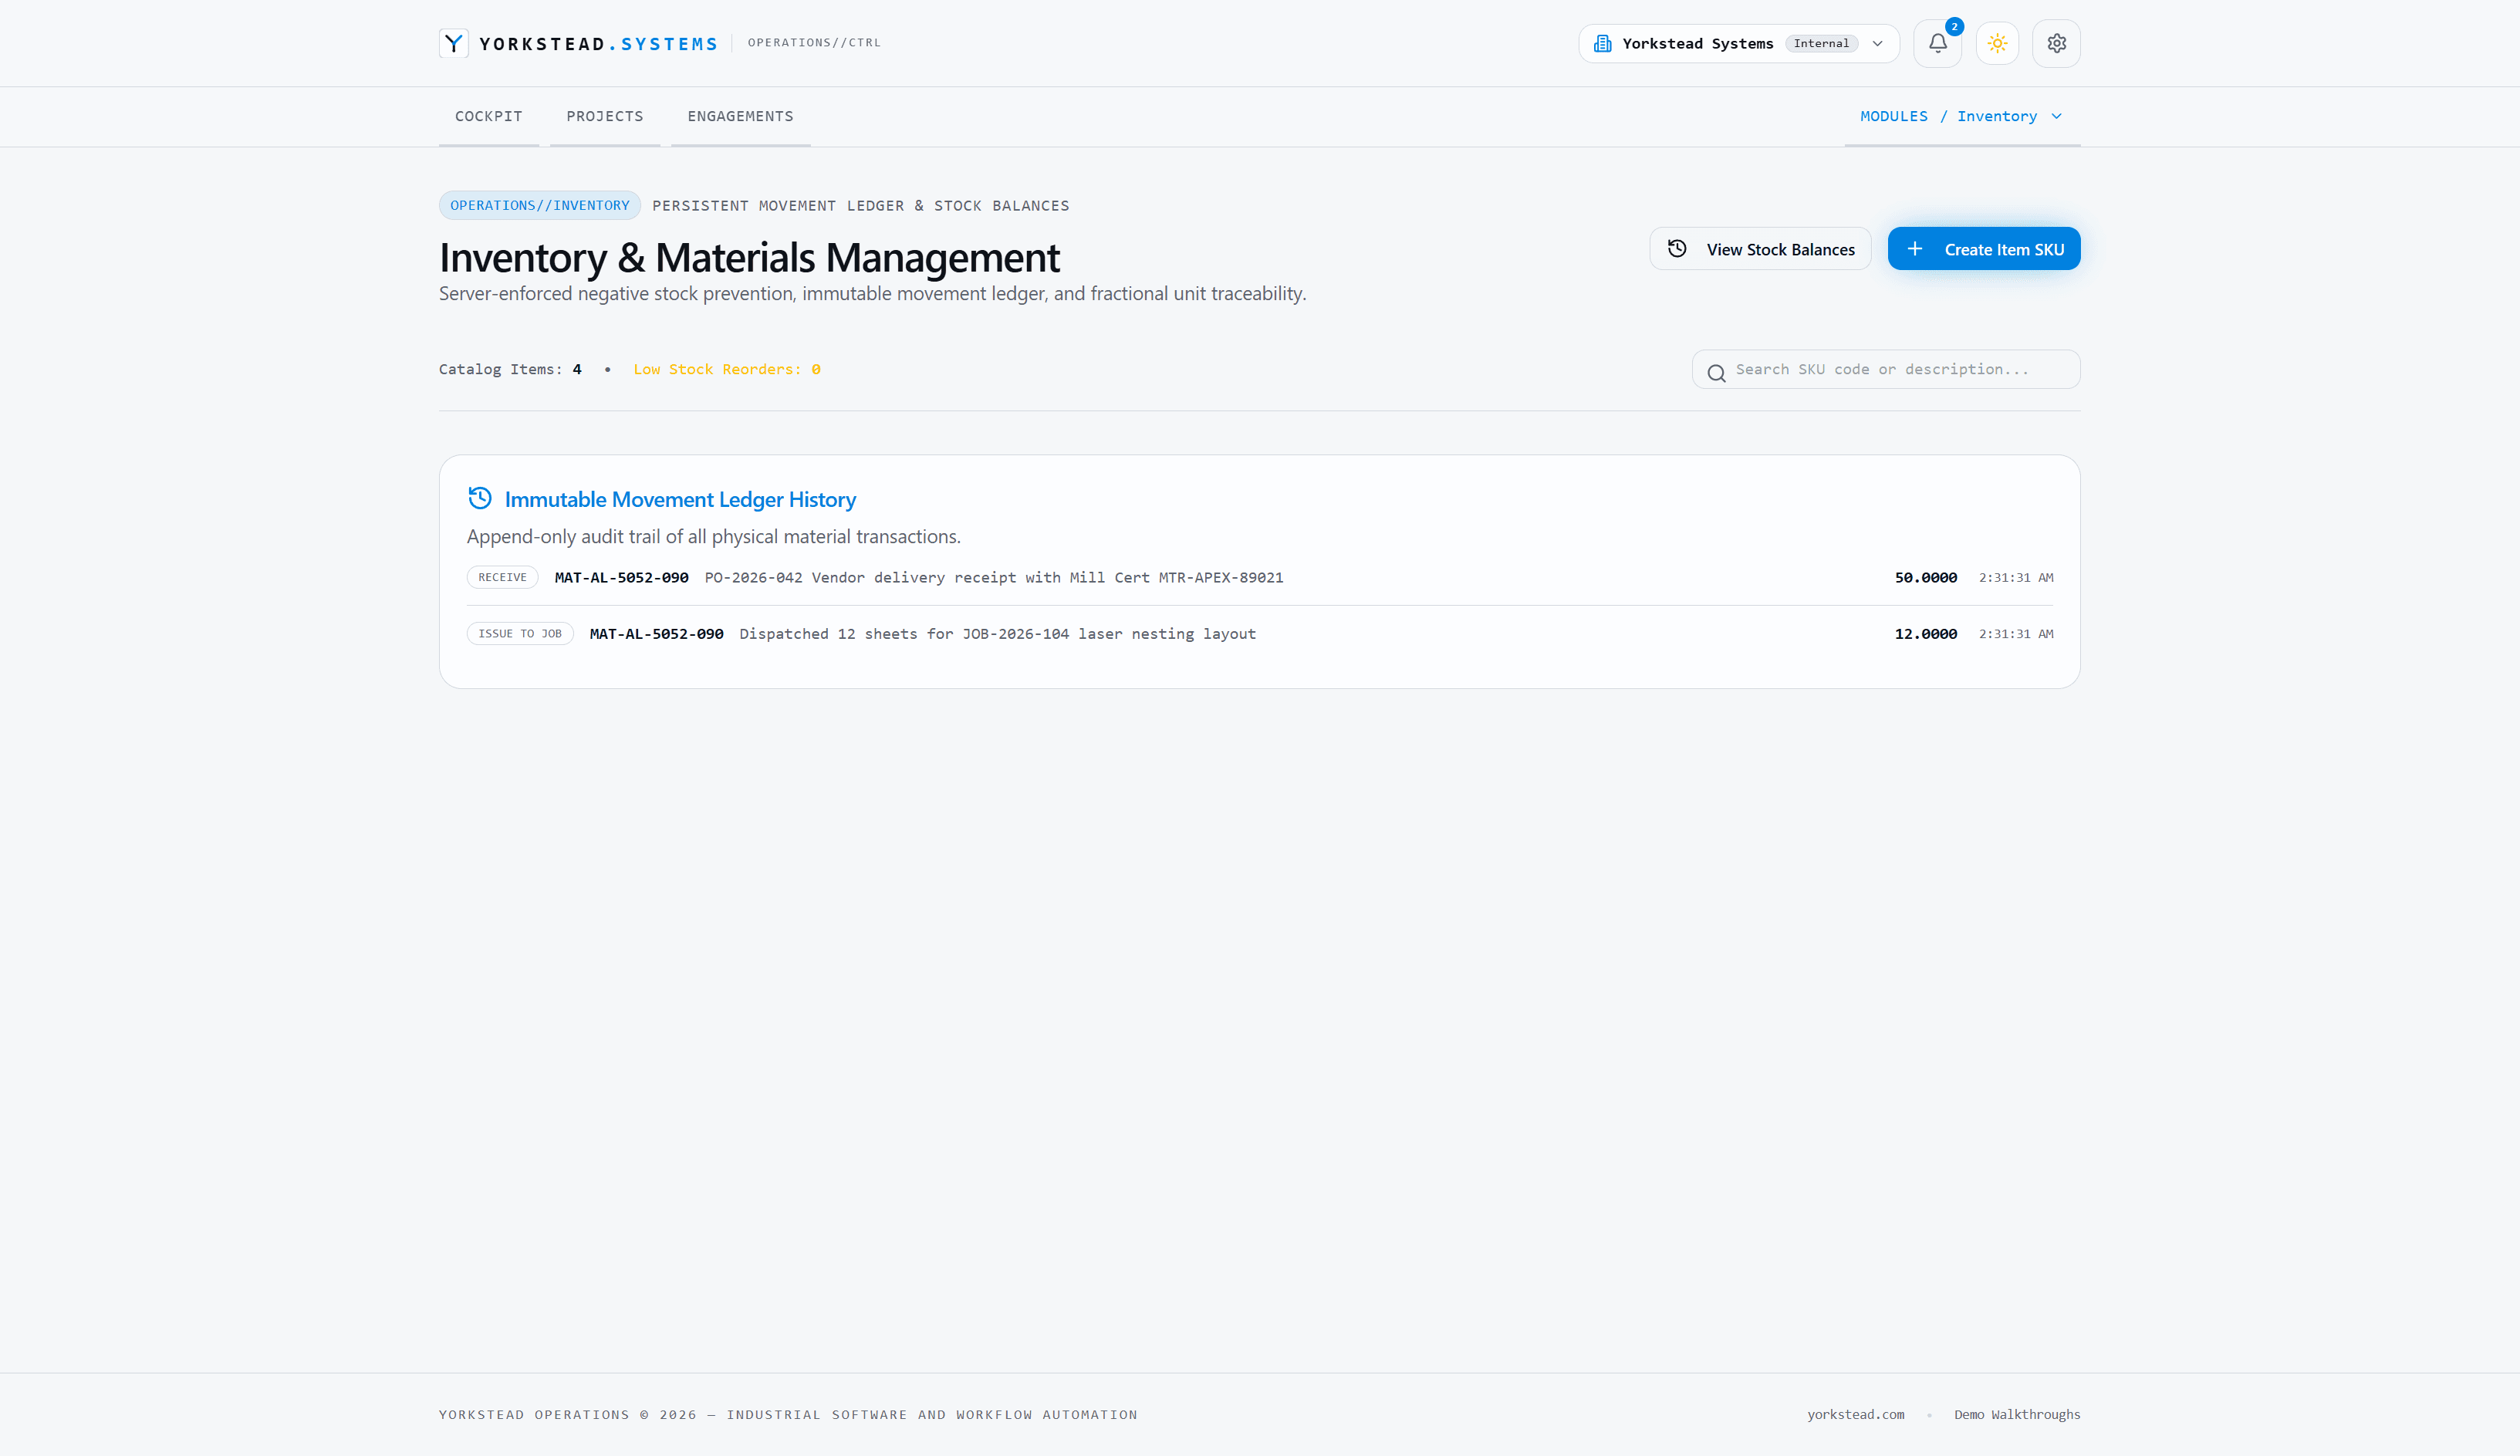Click the PO-2026-042 vendor delivery description
The image size is (2520, 1456).
point(993,577)
